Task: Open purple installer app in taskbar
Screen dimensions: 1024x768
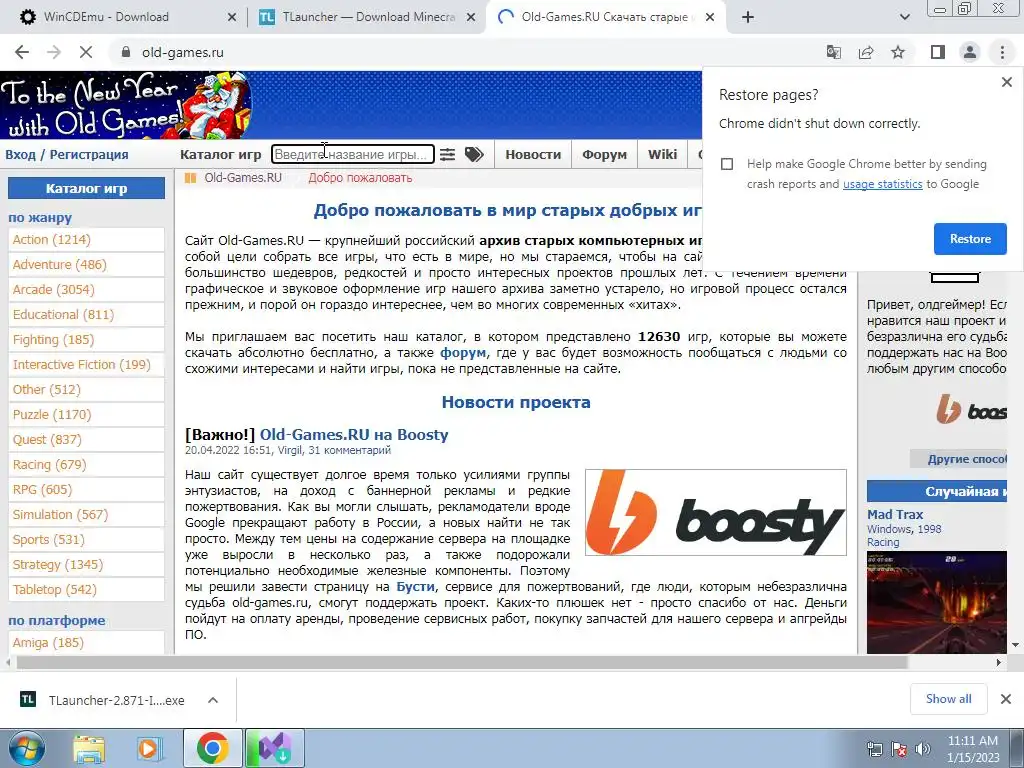Action: (x=274, y=748)
